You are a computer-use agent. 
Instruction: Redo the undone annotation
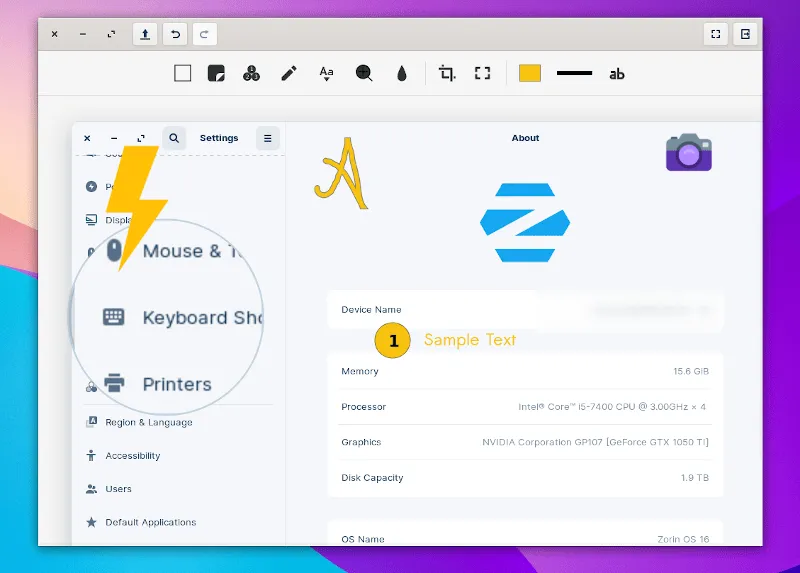point(204,34)
